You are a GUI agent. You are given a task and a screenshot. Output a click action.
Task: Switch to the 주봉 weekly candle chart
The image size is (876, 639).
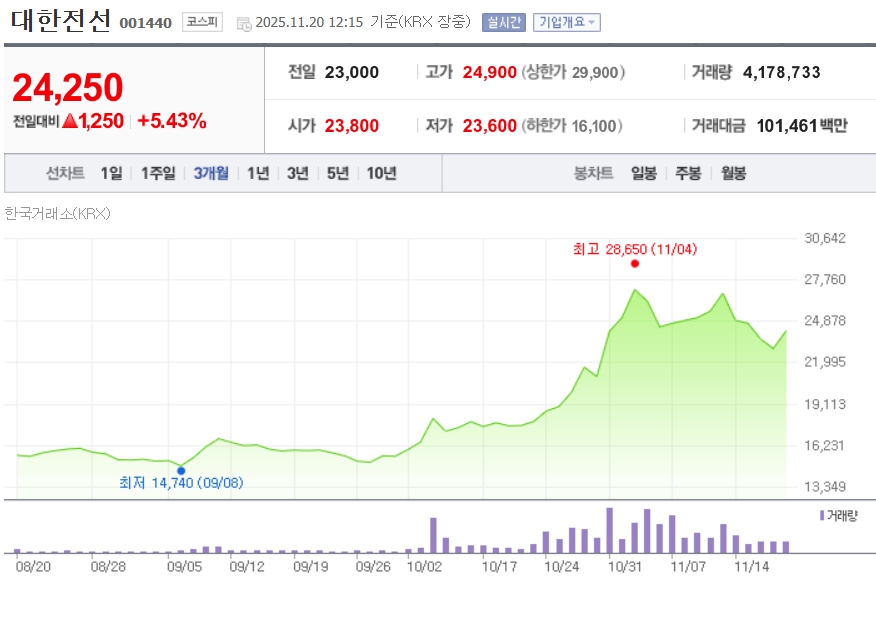[688, 173]
